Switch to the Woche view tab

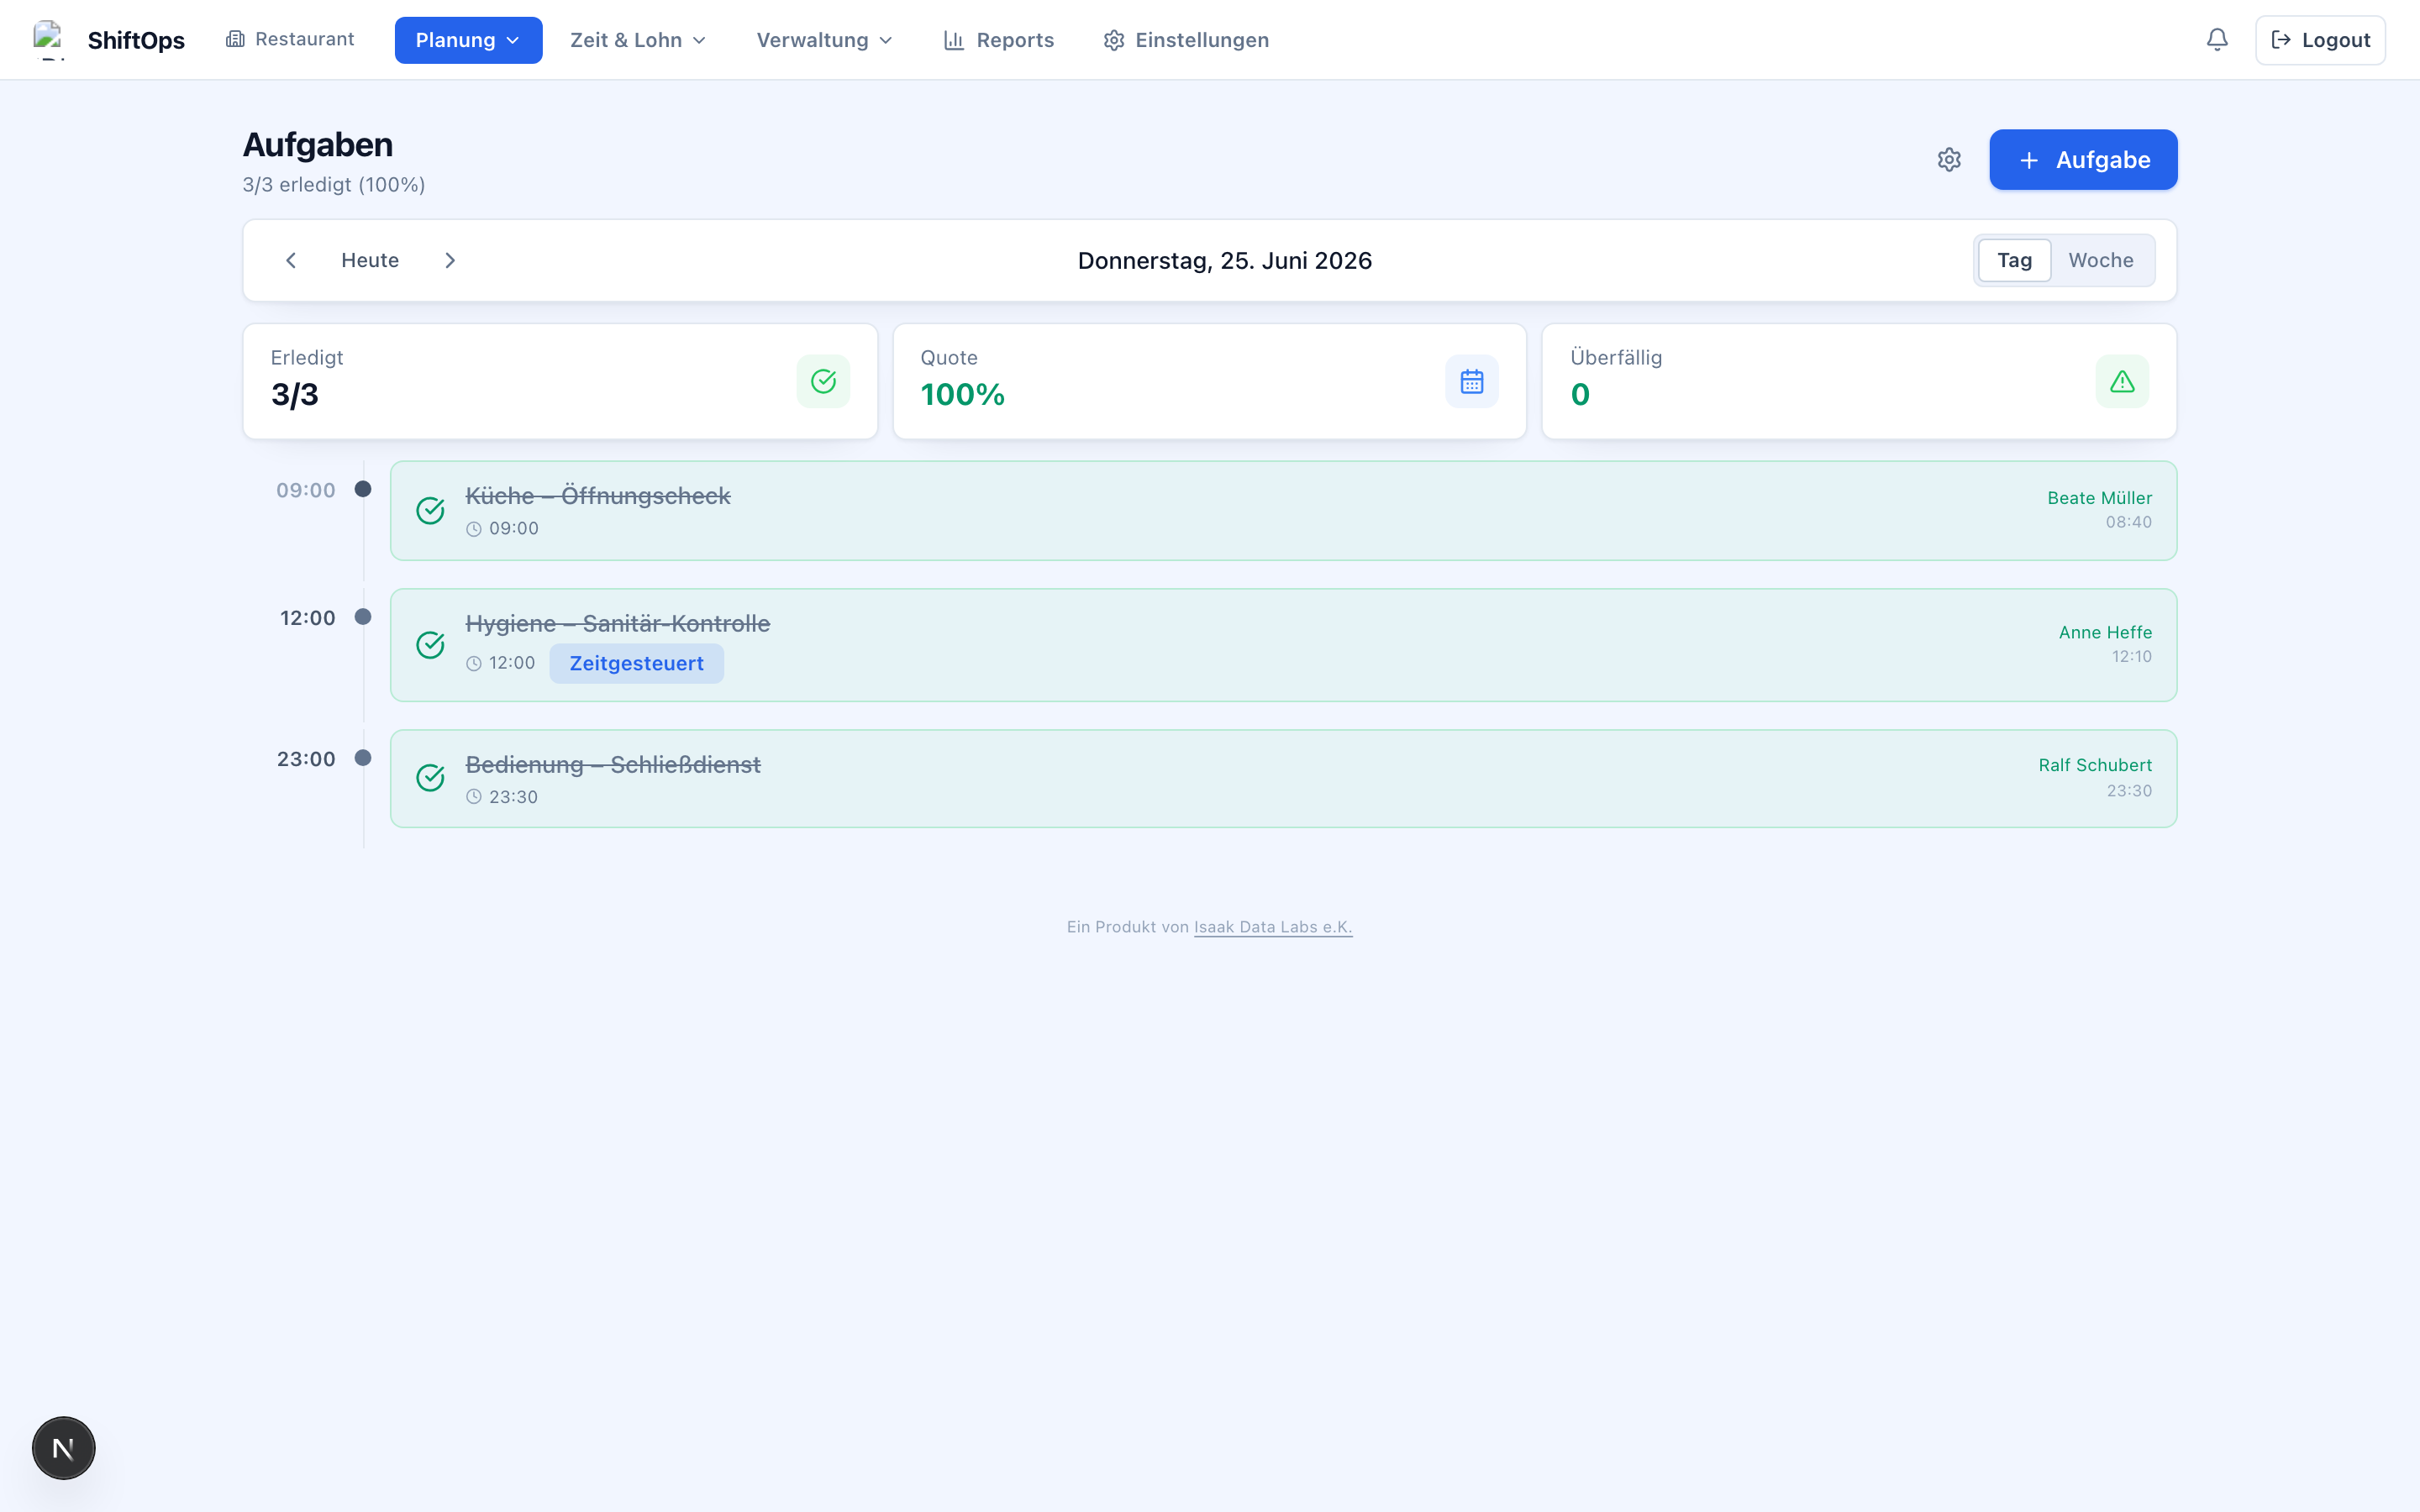pyautogui.click(x=2100, y=260)
